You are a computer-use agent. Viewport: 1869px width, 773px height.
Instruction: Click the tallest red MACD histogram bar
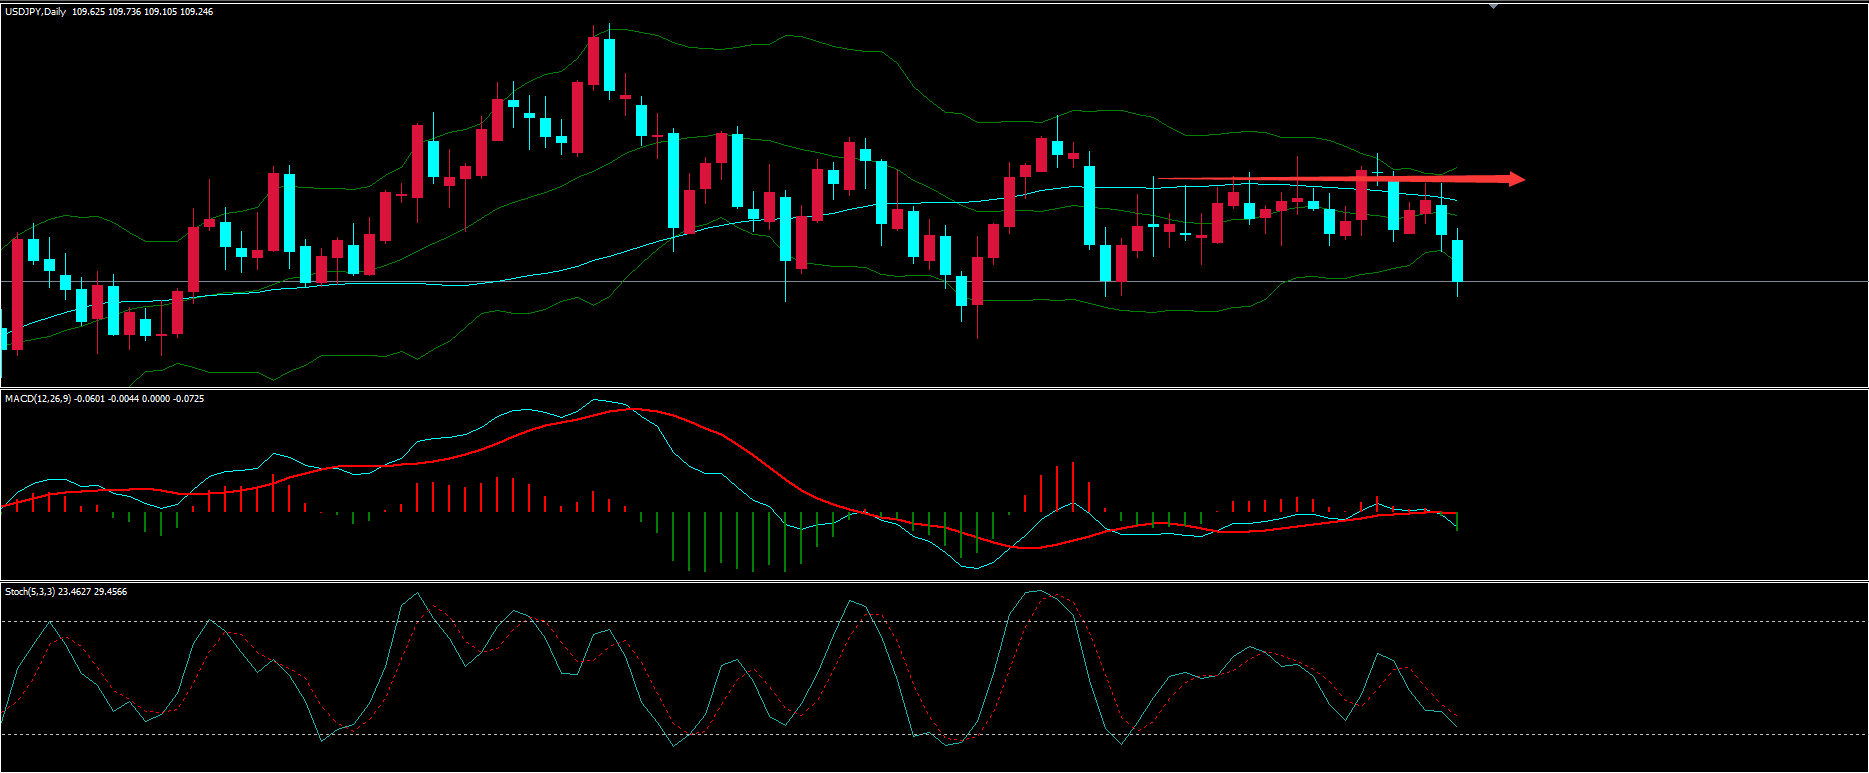point(1072,486)
